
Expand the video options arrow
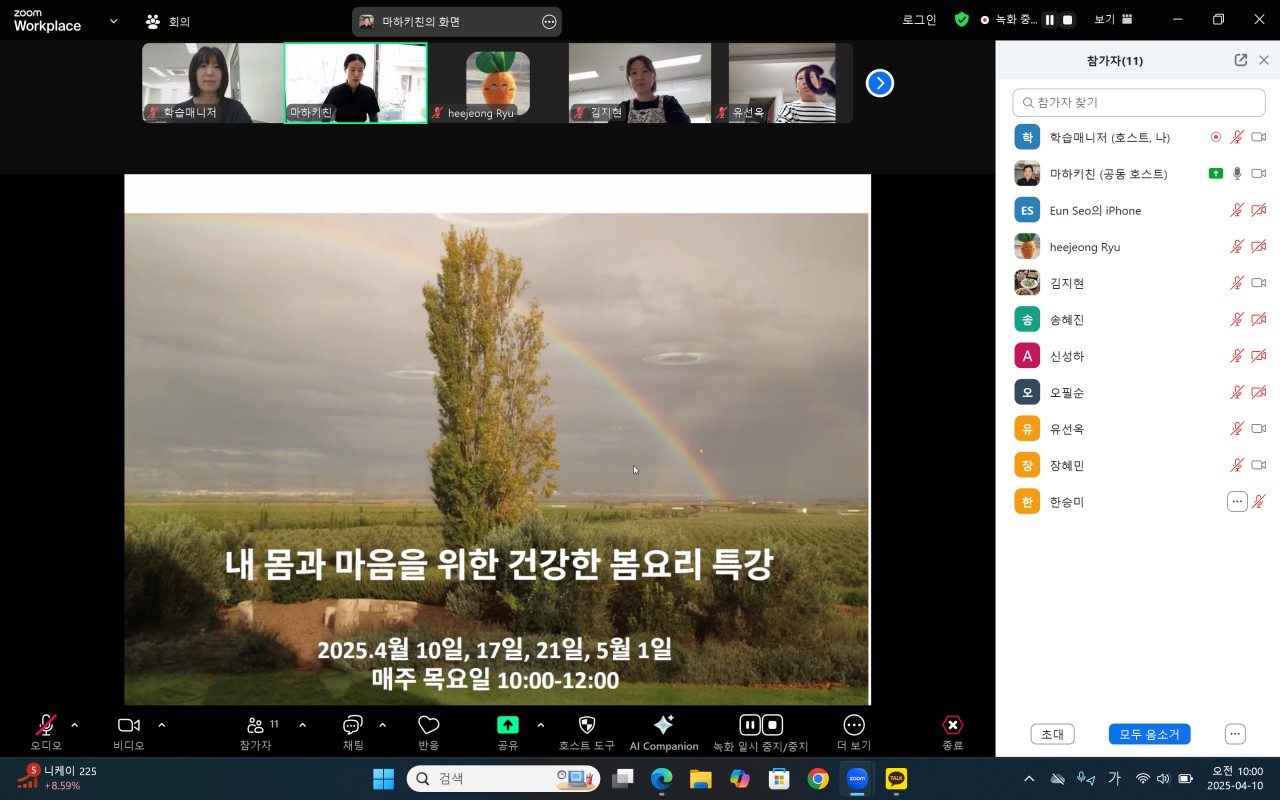click(x=162, y=725)
